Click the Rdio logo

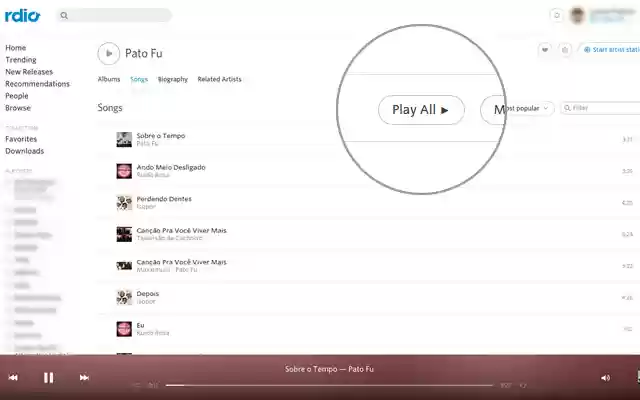(22, 16)
